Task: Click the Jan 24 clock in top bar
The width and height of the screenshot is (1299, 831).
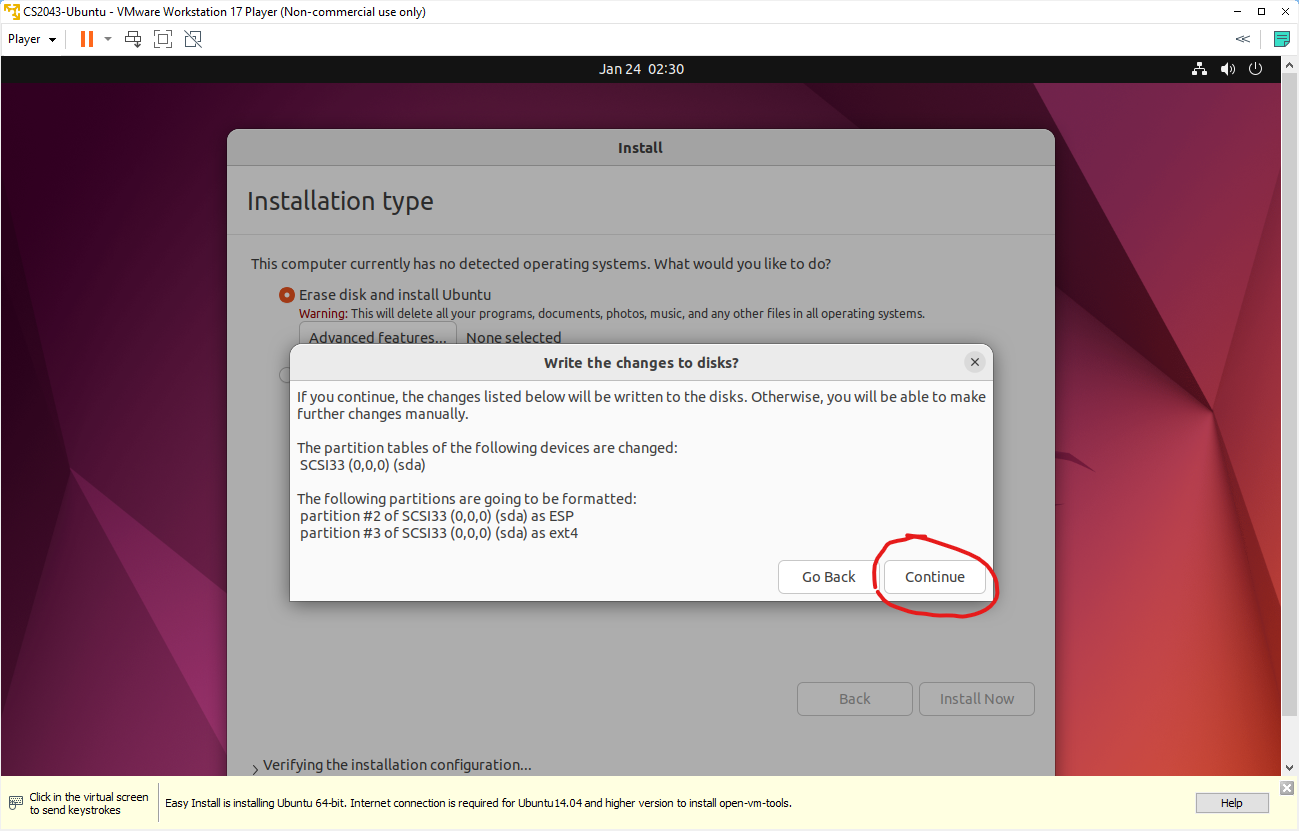Action: pyautogui.click(x=641, y=69)
